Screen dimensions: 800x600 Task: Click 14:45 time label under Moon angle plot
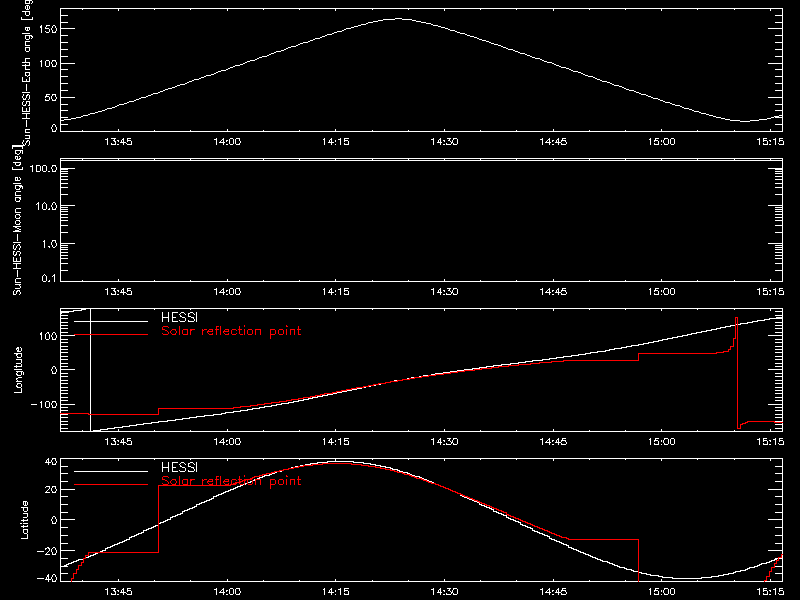(553, 291)
